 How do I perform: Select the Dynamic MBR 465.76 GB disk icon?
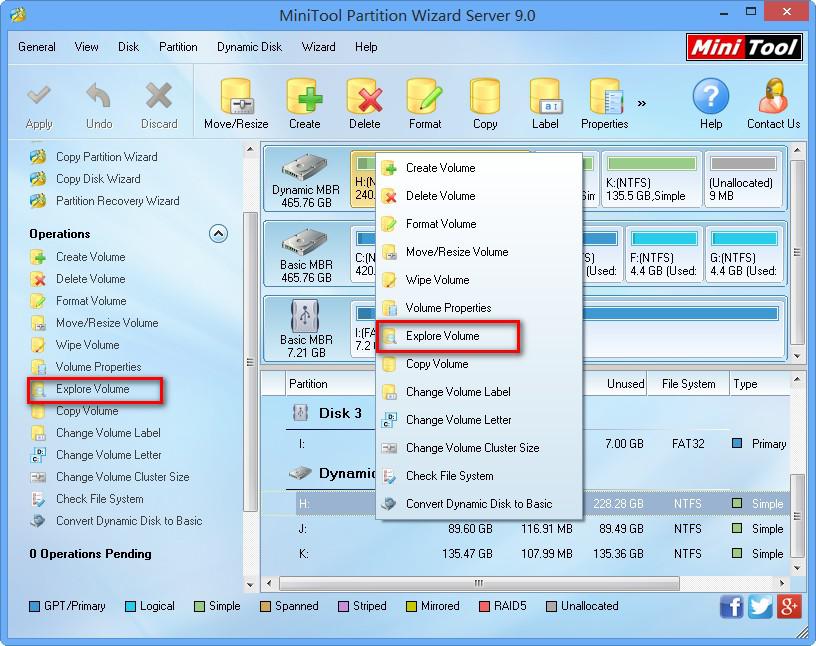(x=305, y=167)
